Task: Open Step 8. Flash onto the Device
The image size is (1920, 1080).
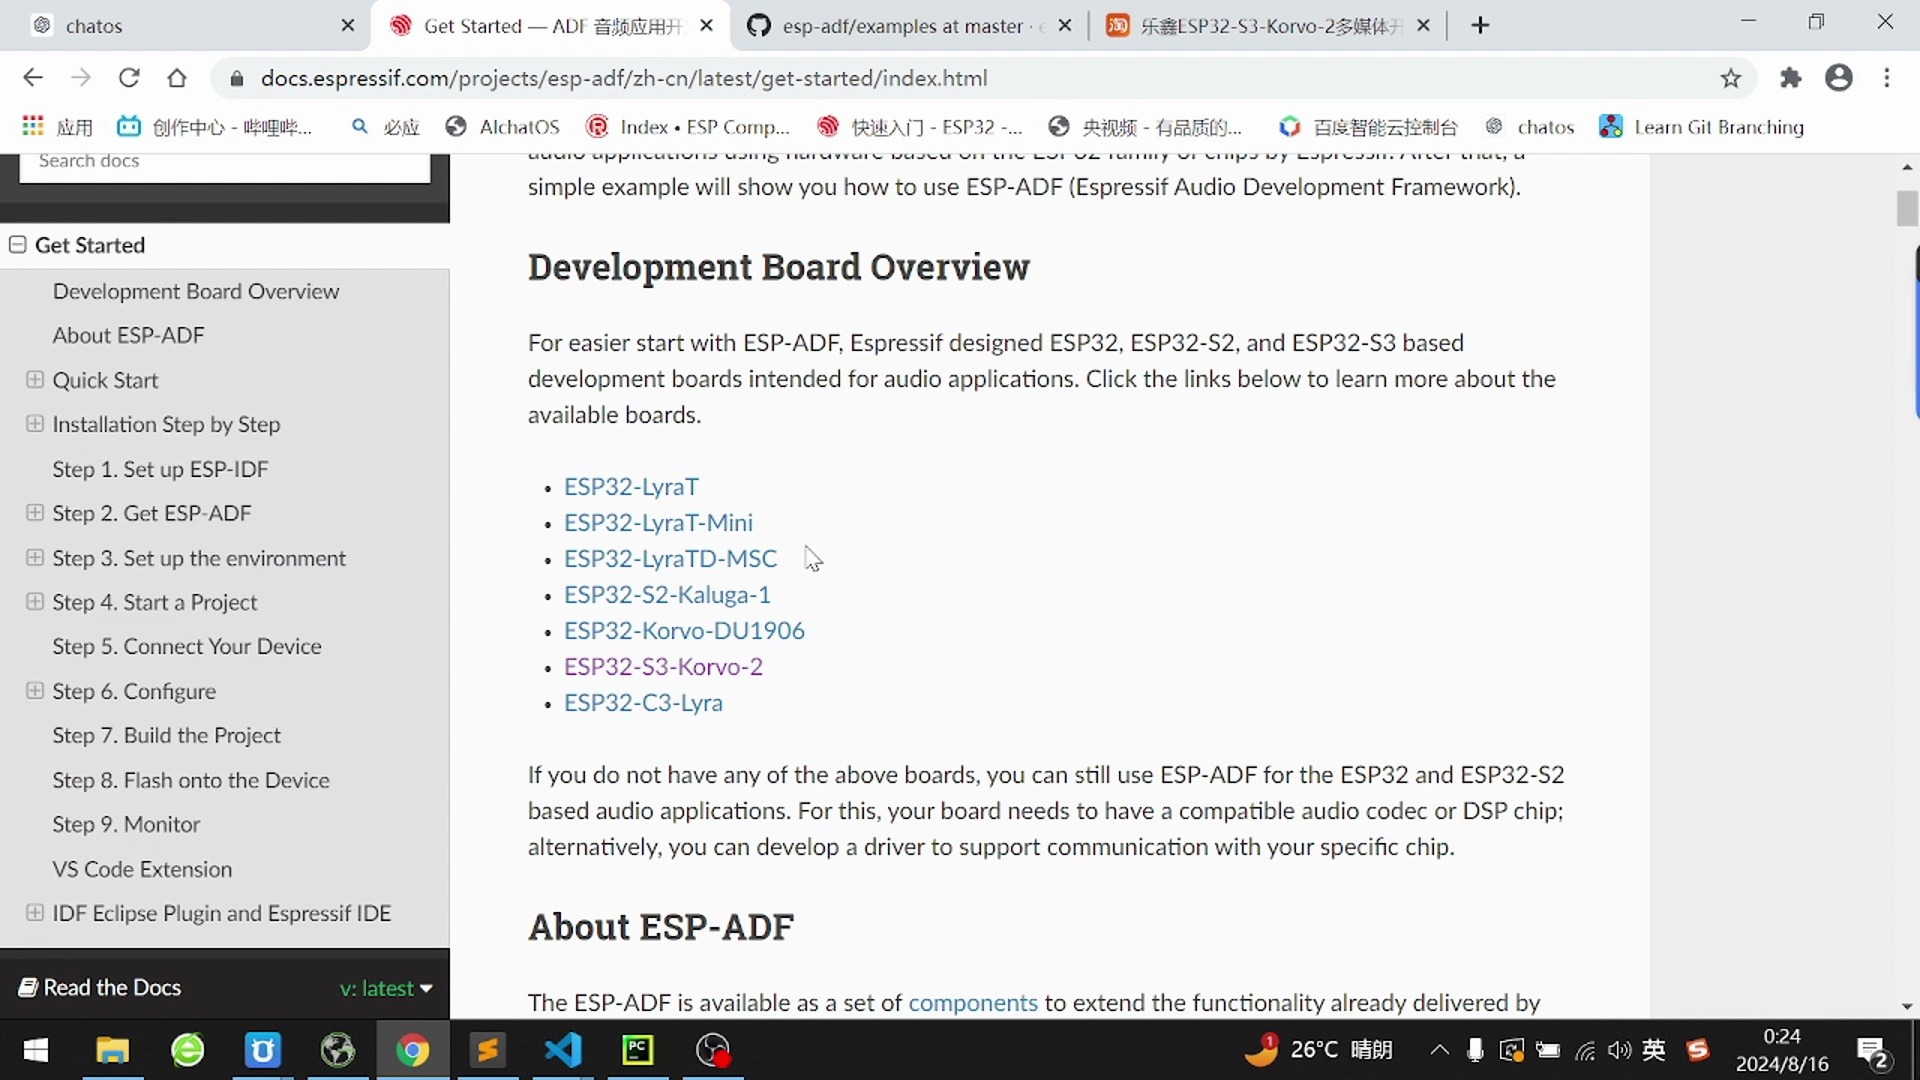Action: point(191,780)
